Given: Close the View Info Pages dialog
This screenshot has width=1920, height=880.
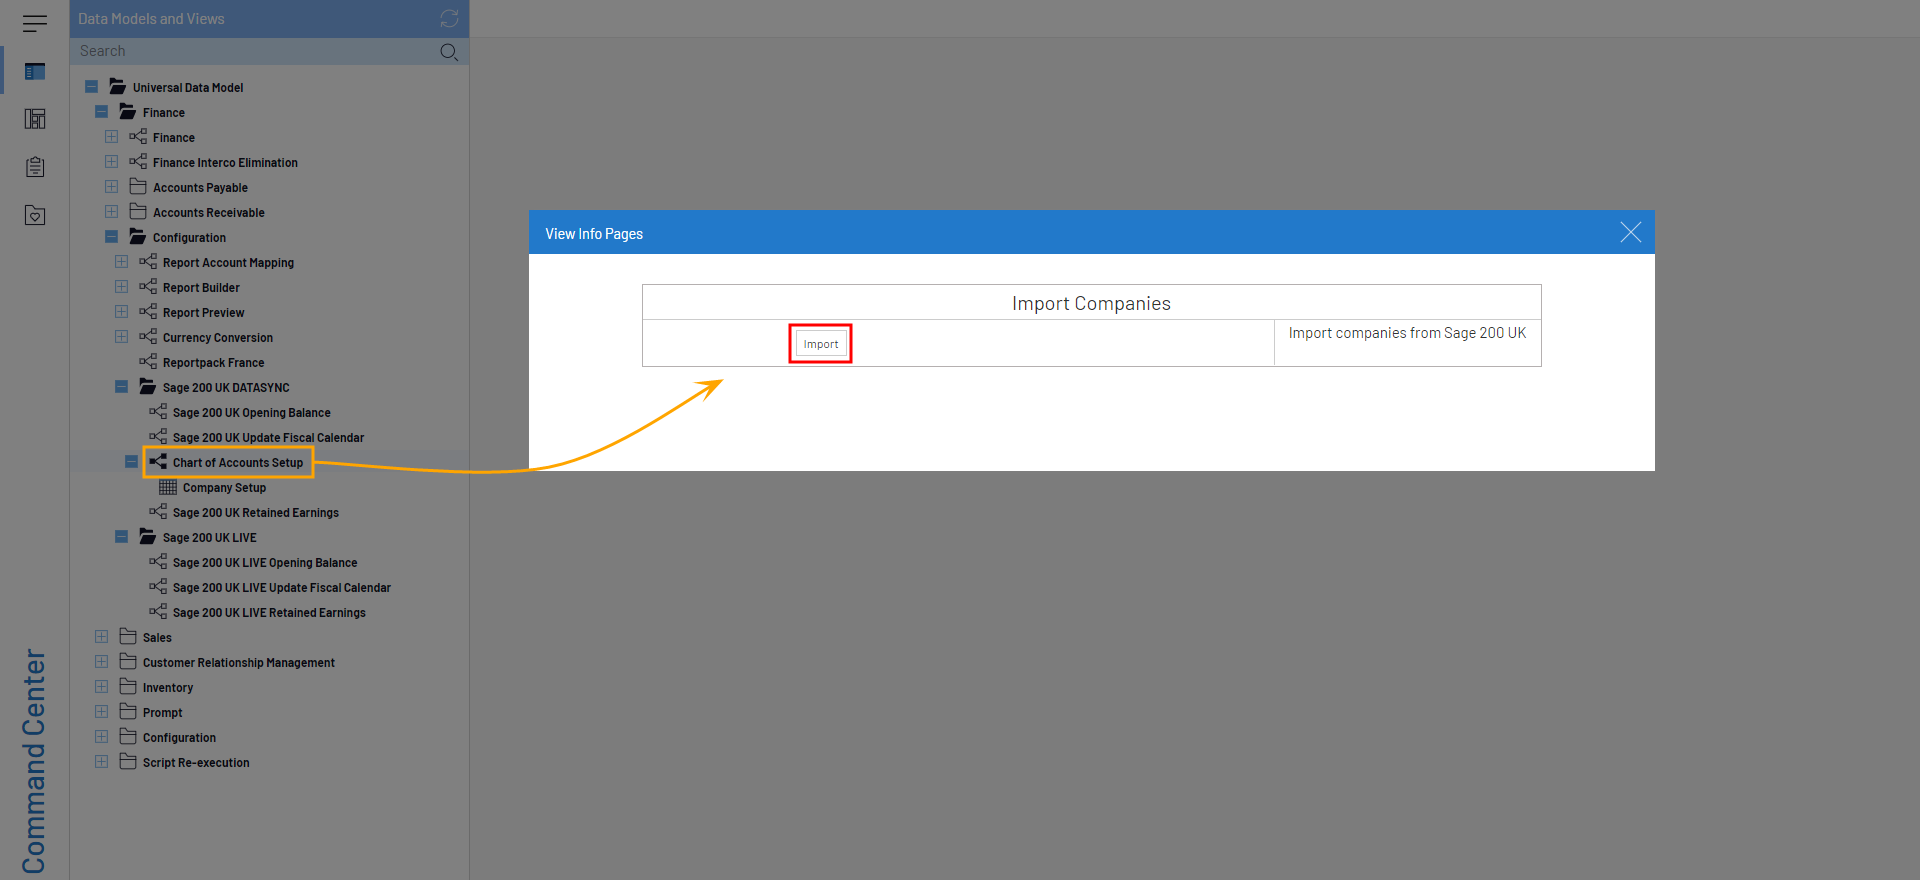Looking at the screenshot, I should click(x=1630, y=232).
